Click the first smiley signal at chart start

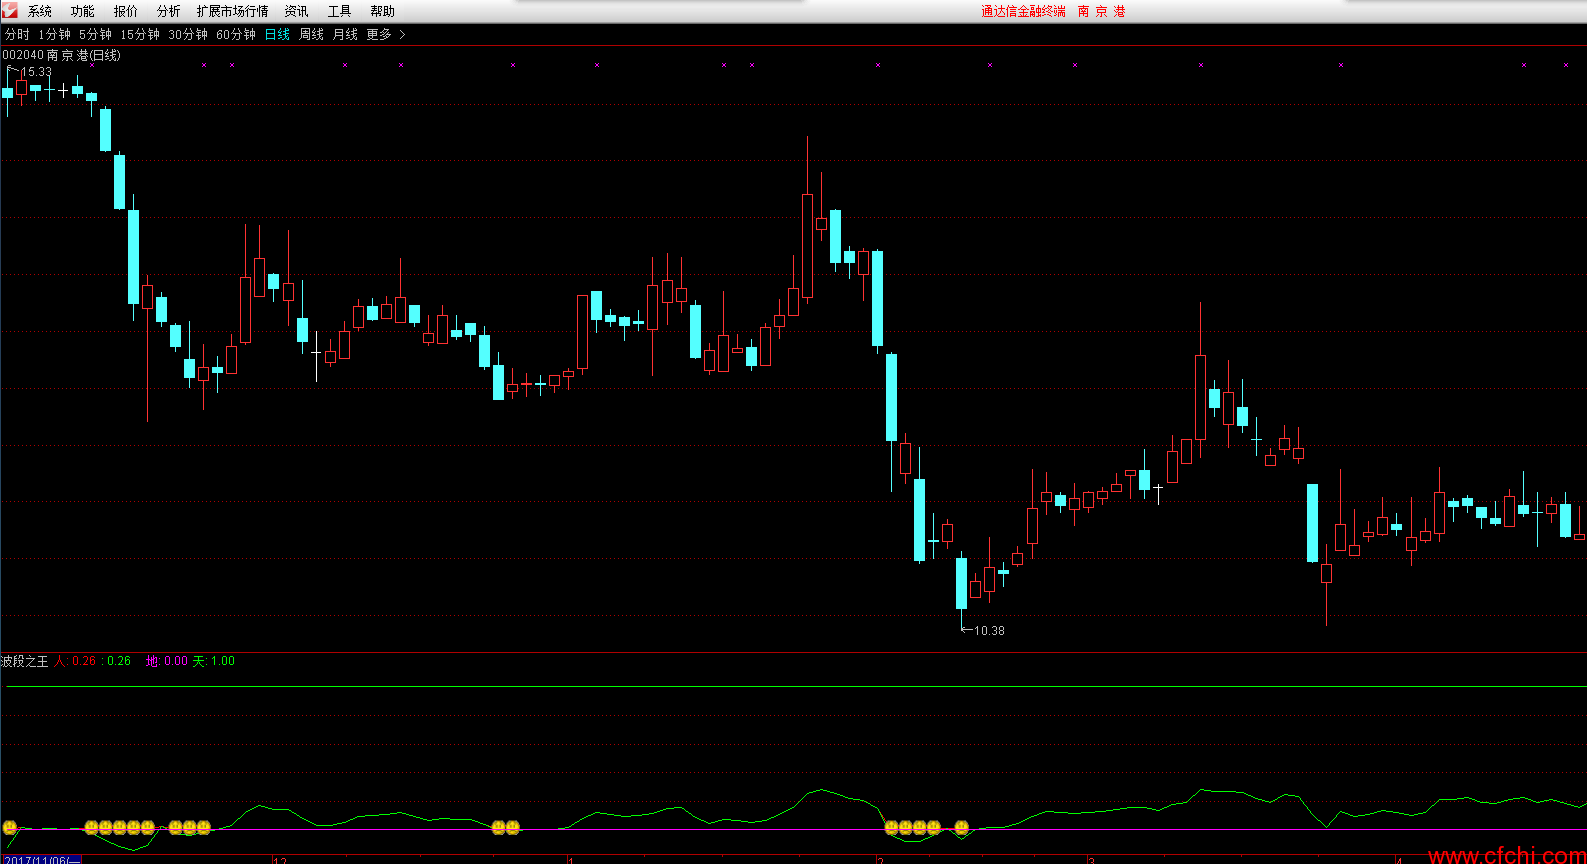click(10, 827)
